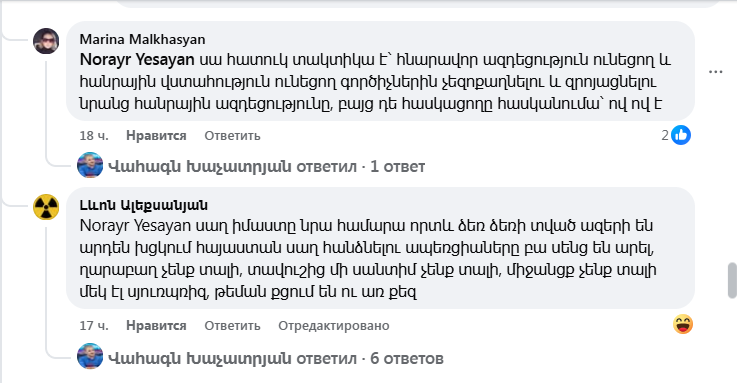Open the radiation symbol avatar of Լևոն Ալեքսանյան
Image resolution: width=737 pixels, height=383 pixels.
46,207
